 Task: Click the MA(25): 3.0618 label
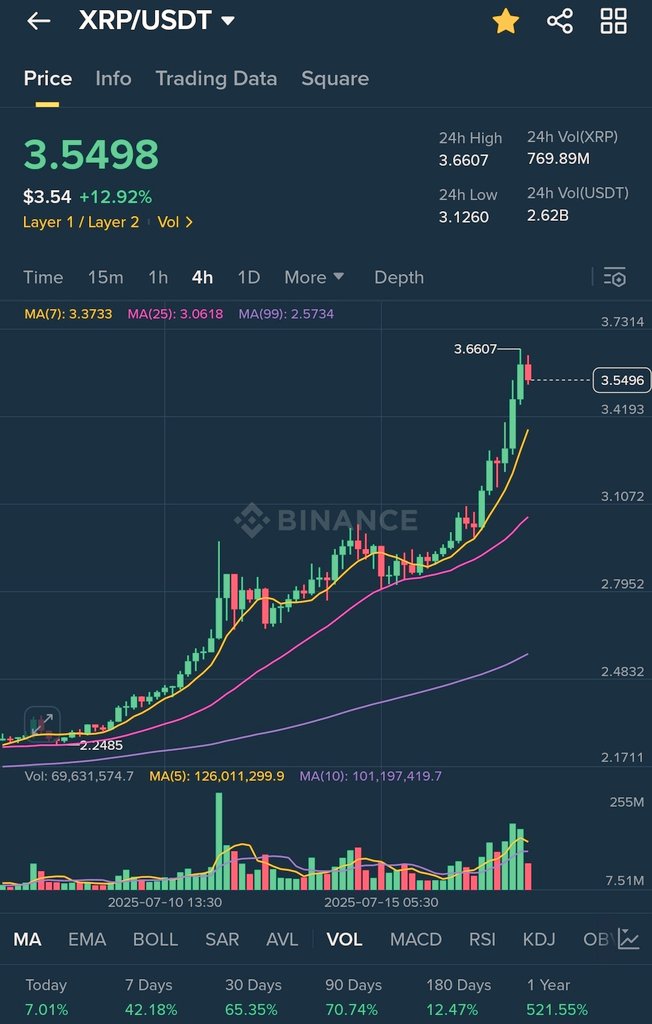pyautogui.click(x=175, y=314)
